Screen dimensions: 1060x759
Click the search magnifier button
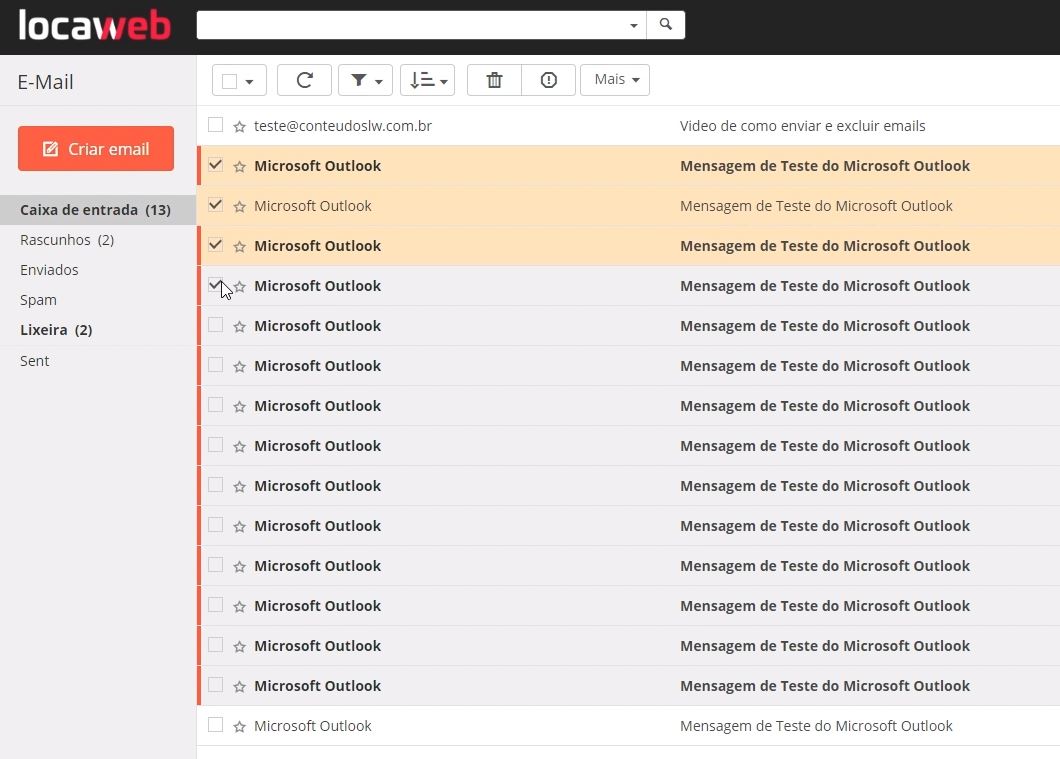(x=666, y=25)
